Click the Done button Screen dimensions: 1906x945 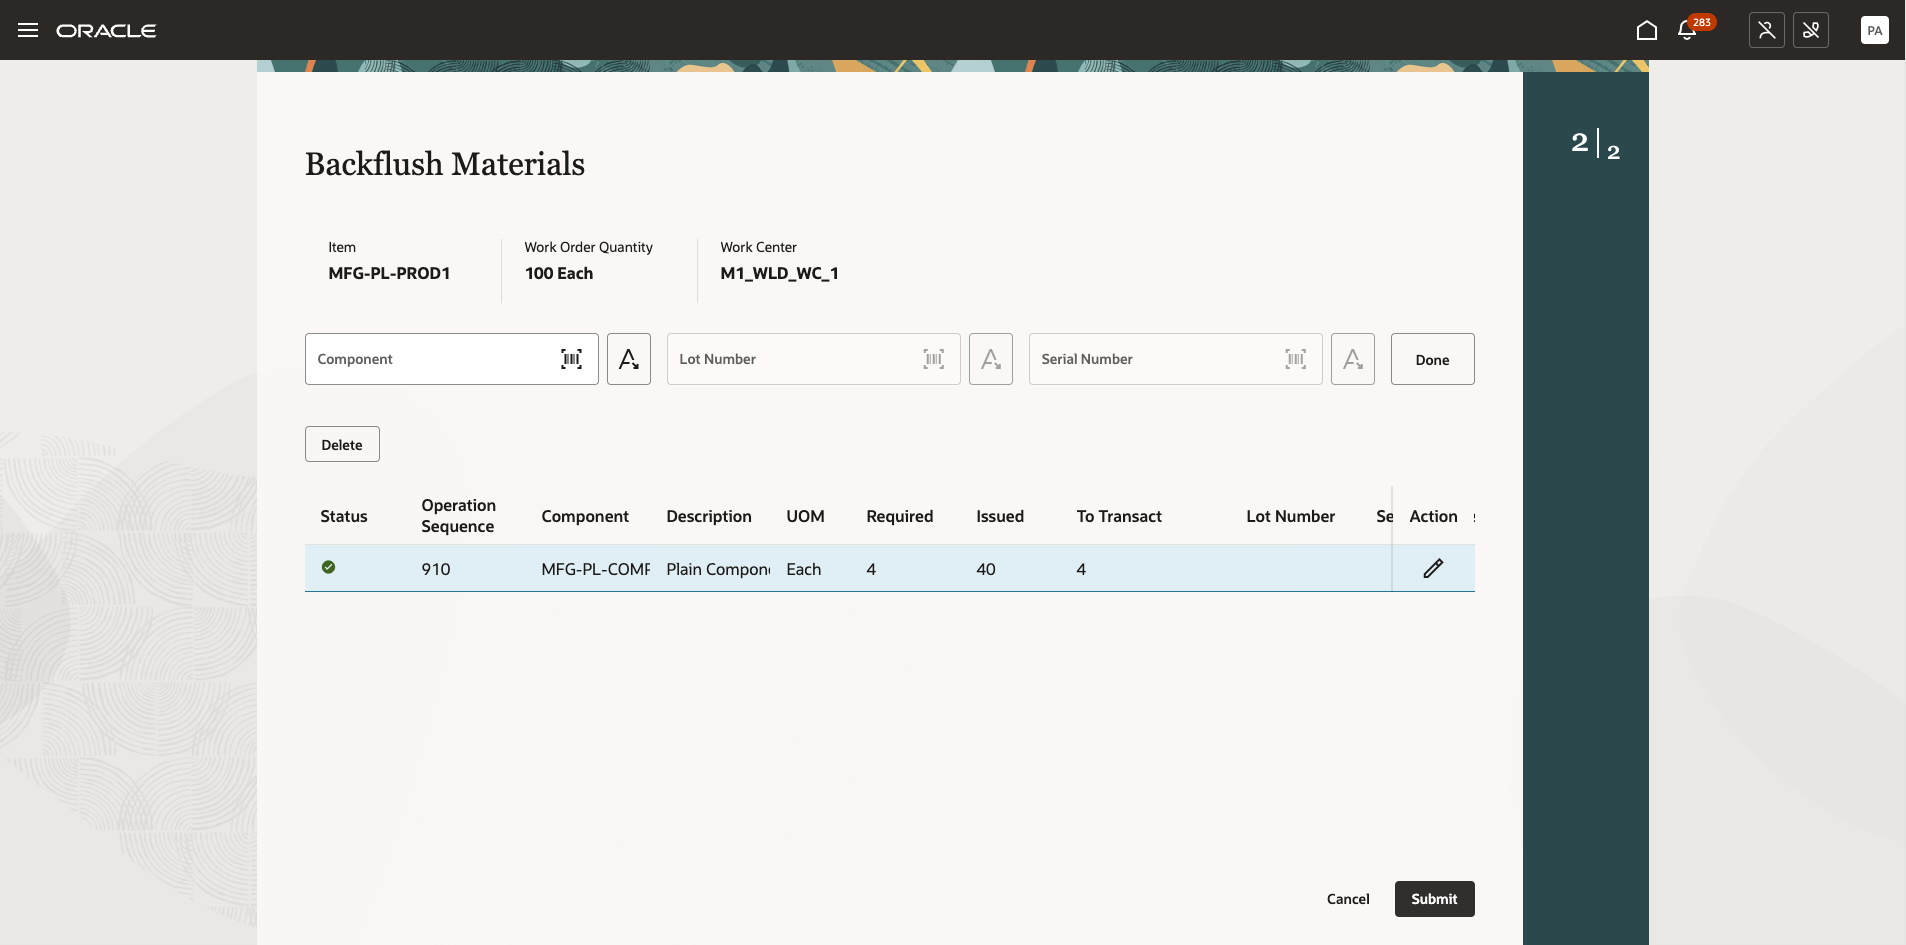tap(1432, 359)
